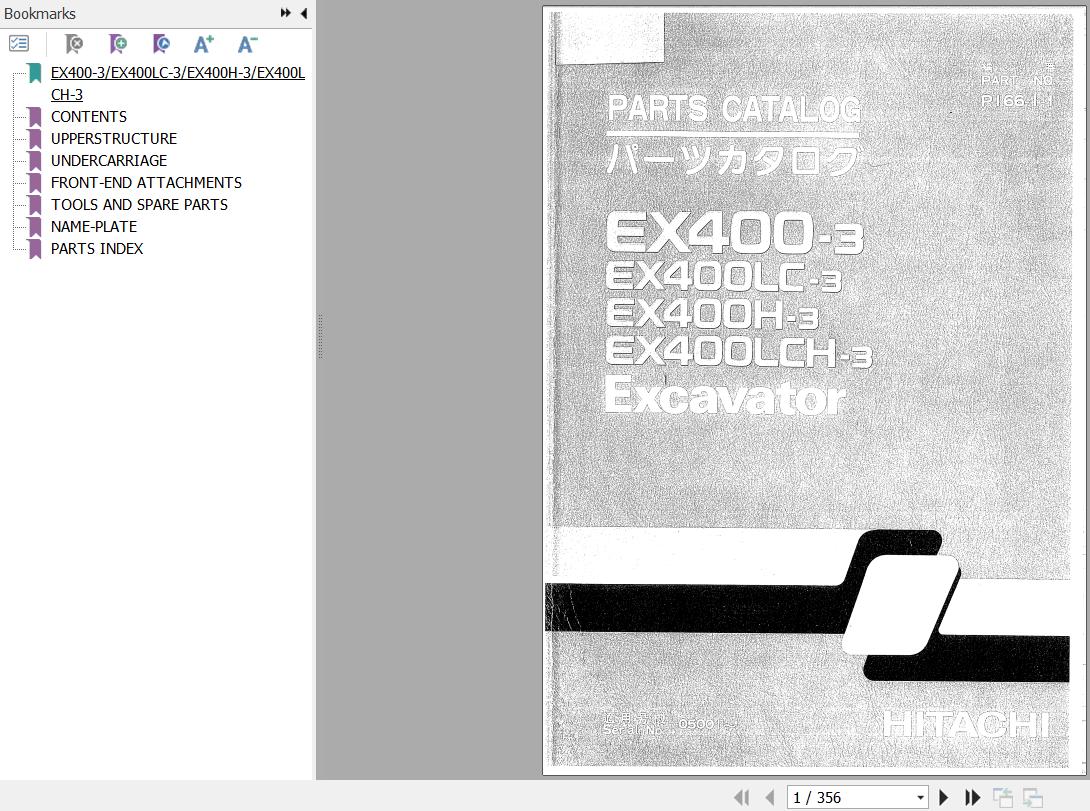The image size is (1090, 811).
Task: Click the bookmark ribbon icon beside CONTENTS
Action: click(35, 117)
